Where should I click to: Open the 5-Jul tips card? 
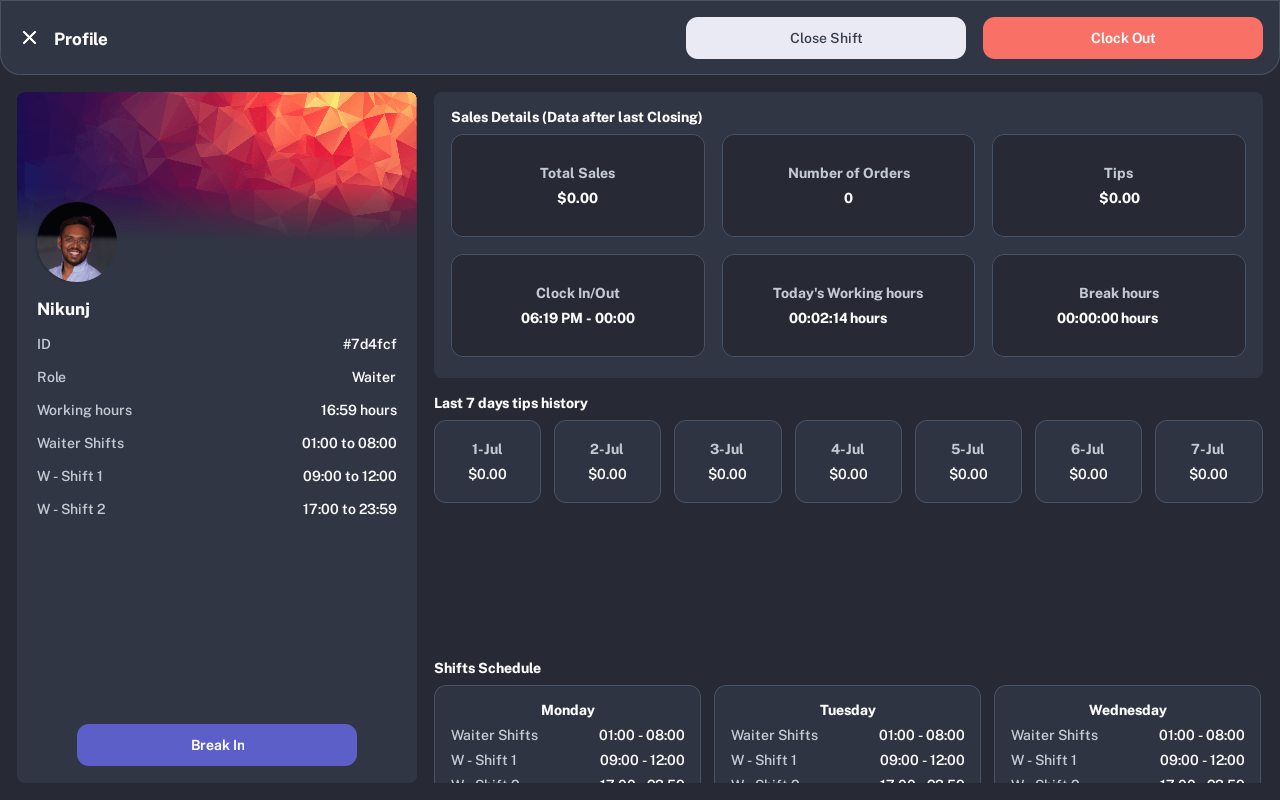tap(968, 462)
